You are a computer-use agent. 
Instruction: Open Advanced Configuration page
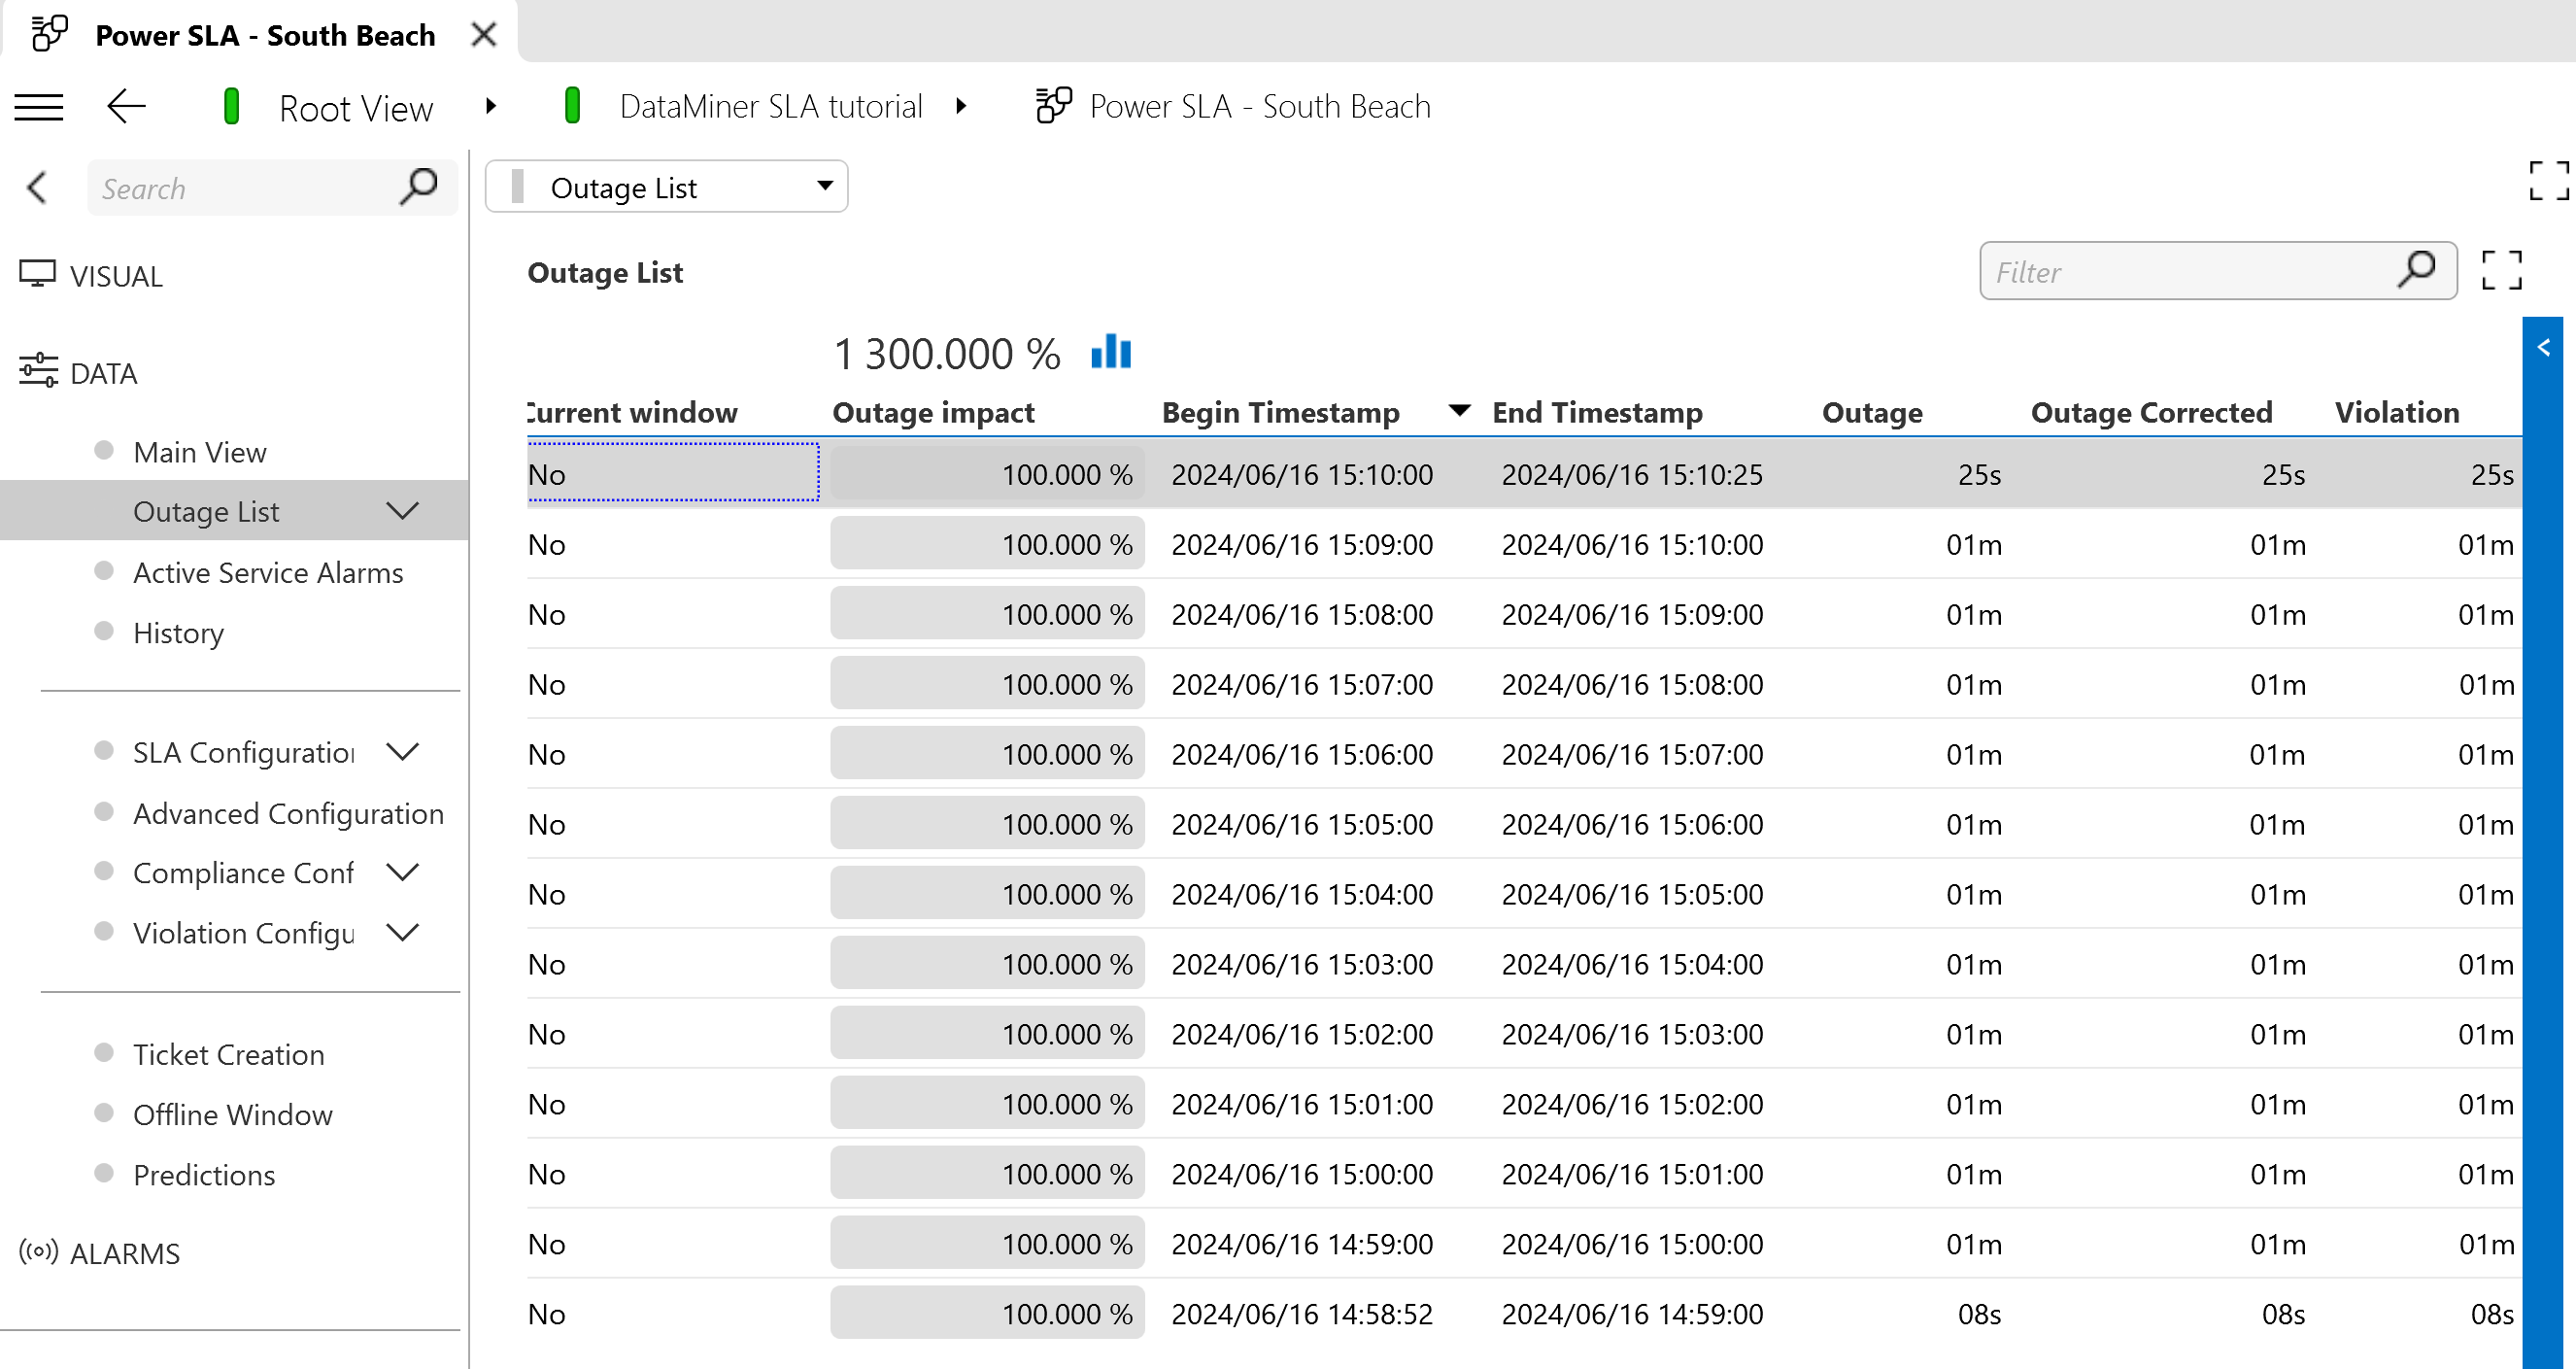288,813
